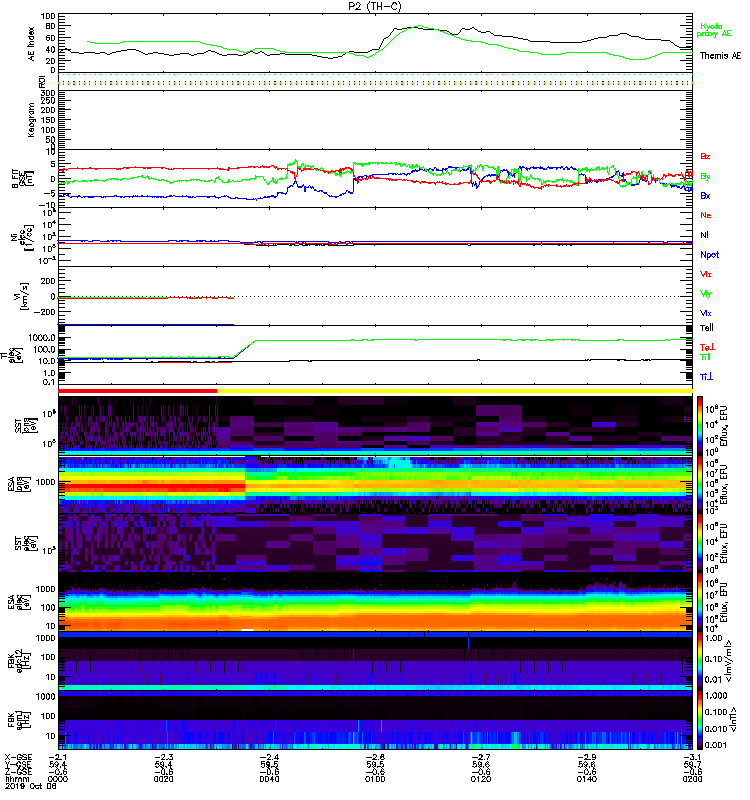
Task: Click the Keogram axis label
Action: (31, 120)
